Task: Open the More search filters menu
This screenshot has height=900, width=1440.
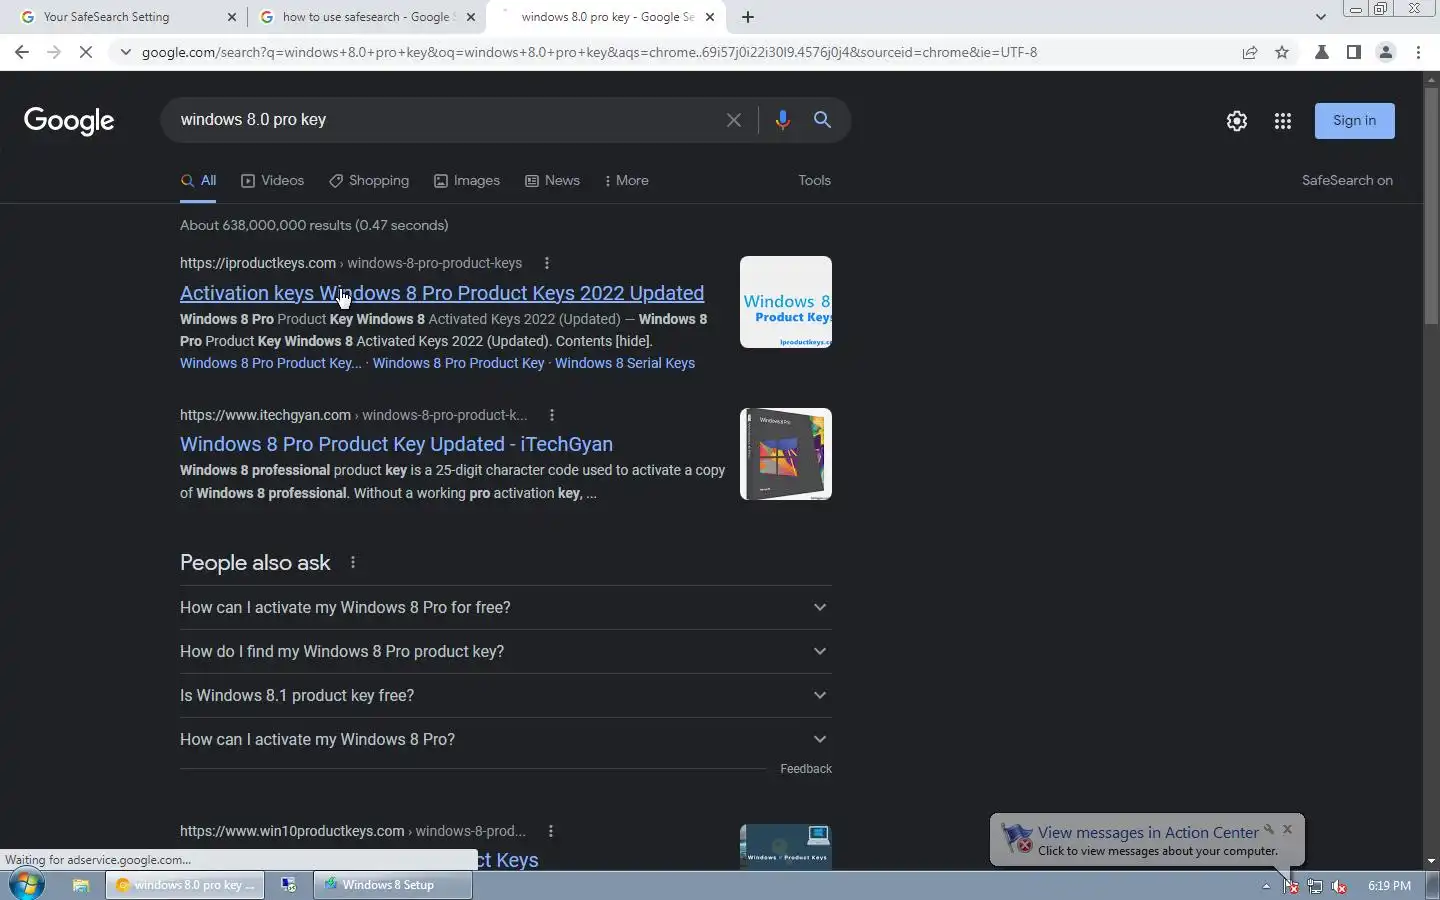Action: [627, 181]
